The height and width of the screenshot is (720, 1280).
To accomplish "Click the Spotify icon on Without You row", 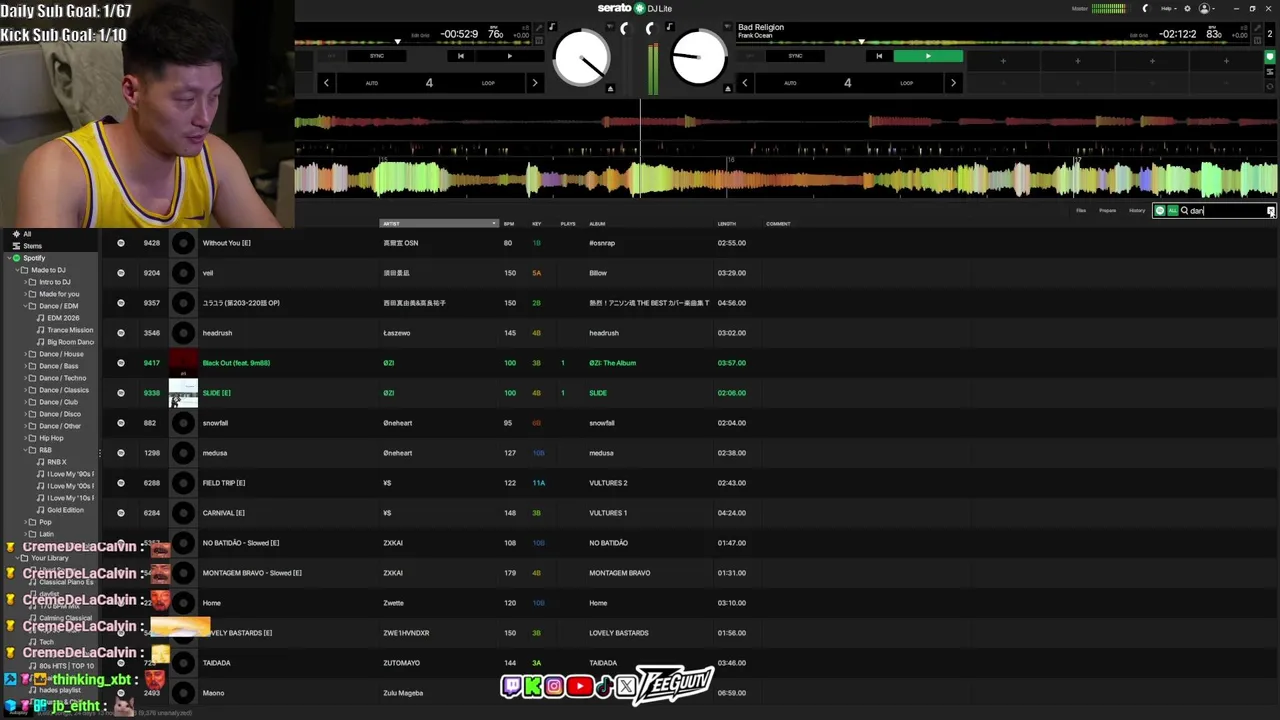I will 121,243.
